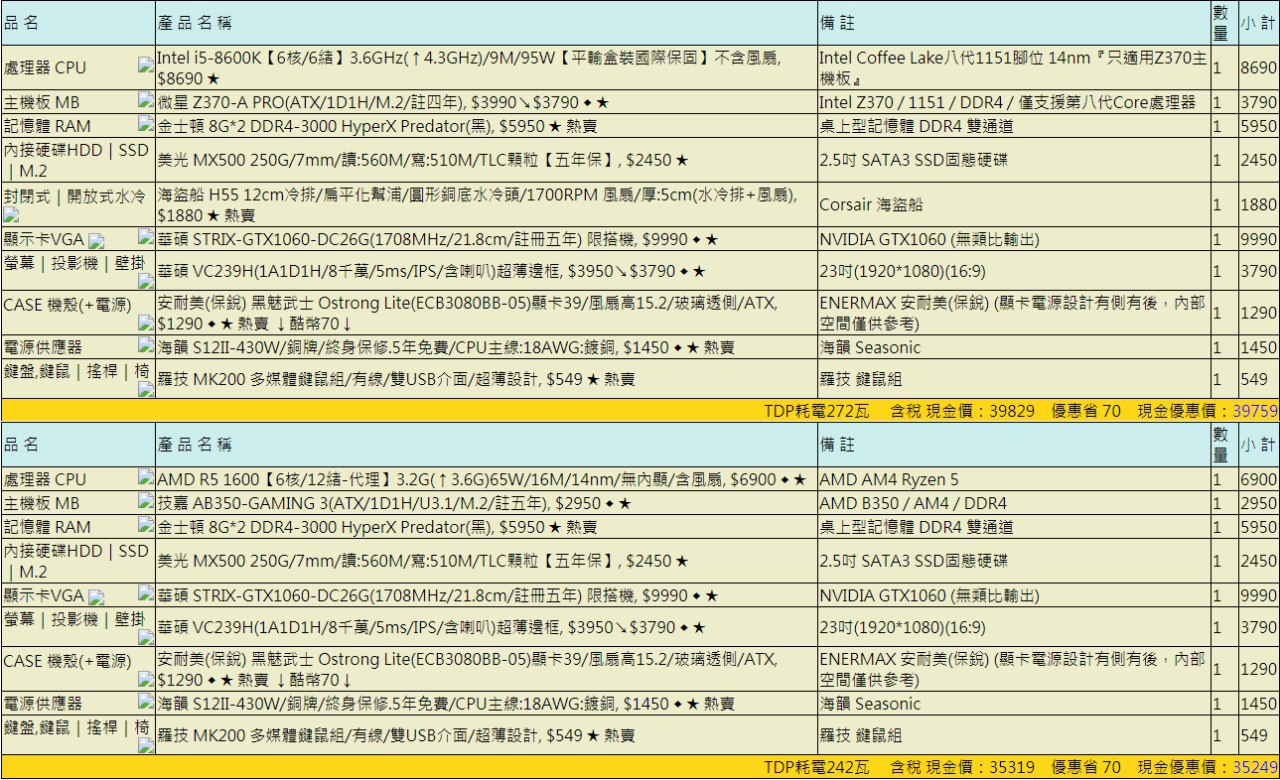
Task: Open the 35249 cash discount total link
Action: [1256, 767]
